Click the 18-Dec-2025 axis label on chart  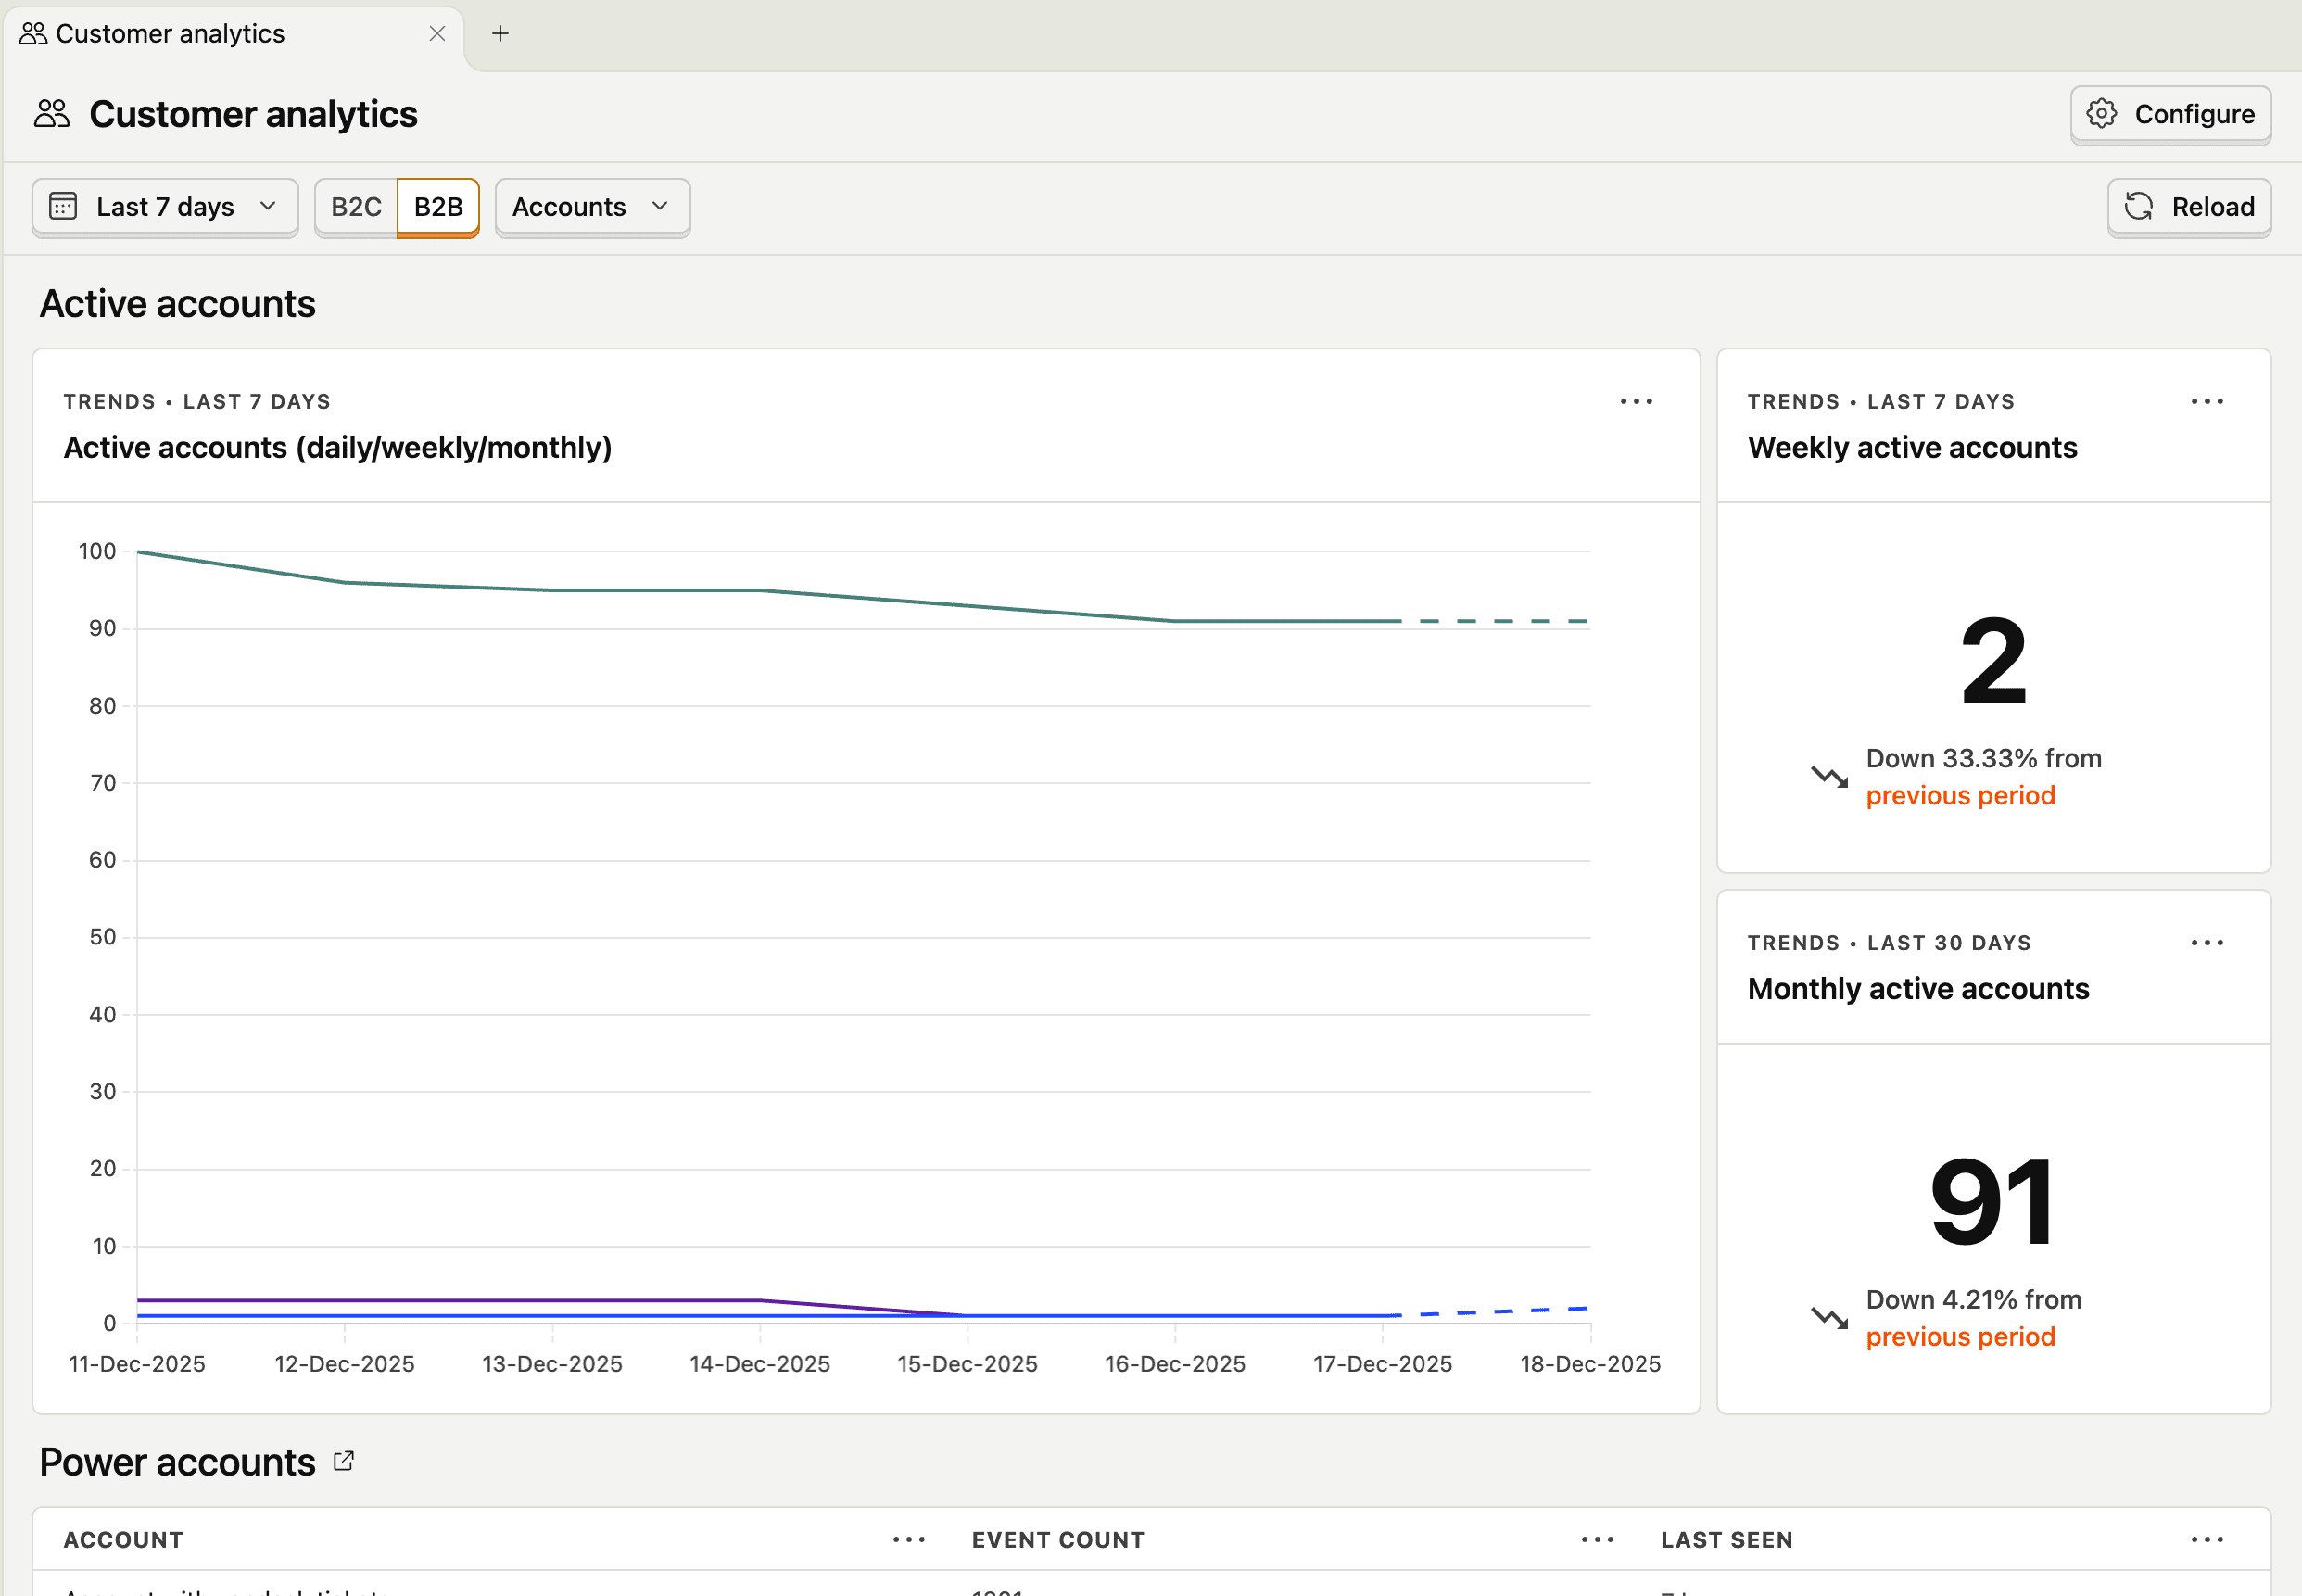point(1590,1362)
